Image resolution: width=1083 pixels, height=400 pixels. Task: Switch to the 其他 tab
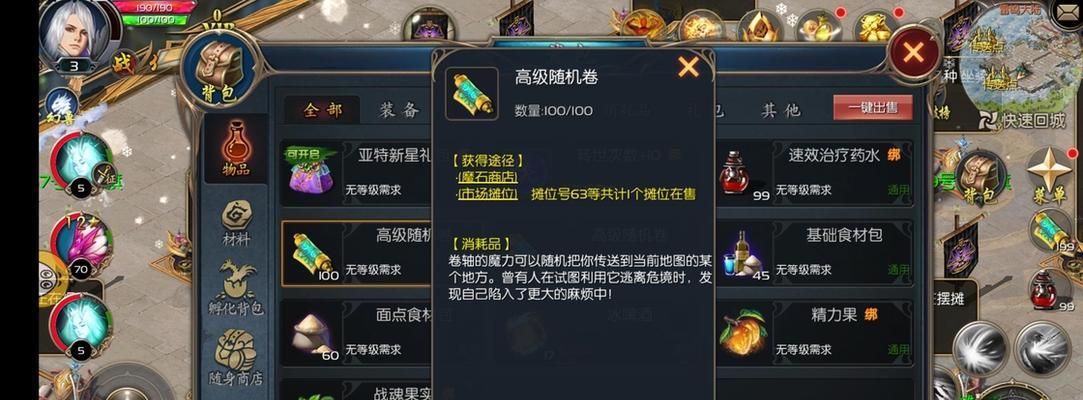(x=781, y=110)
